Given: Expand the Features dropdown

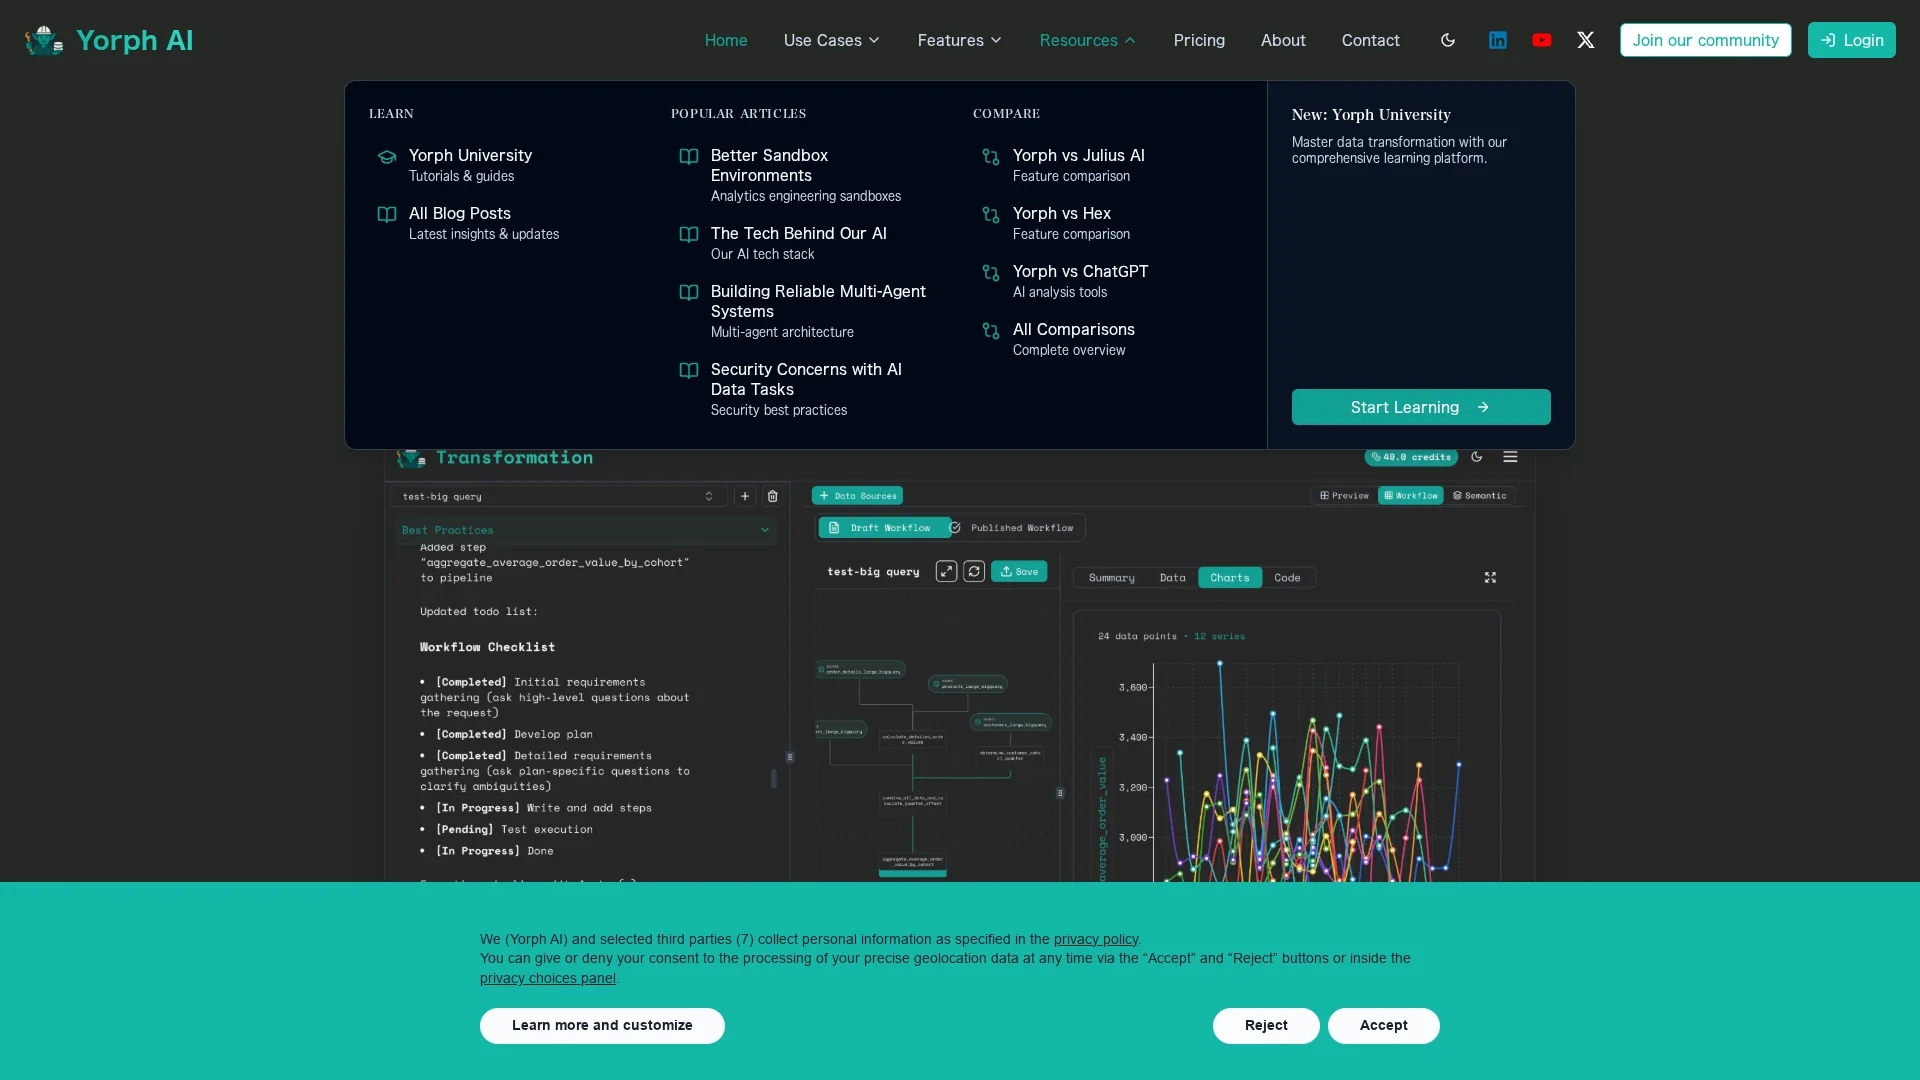Looking at the screenshot, I should tap(960, 40).
